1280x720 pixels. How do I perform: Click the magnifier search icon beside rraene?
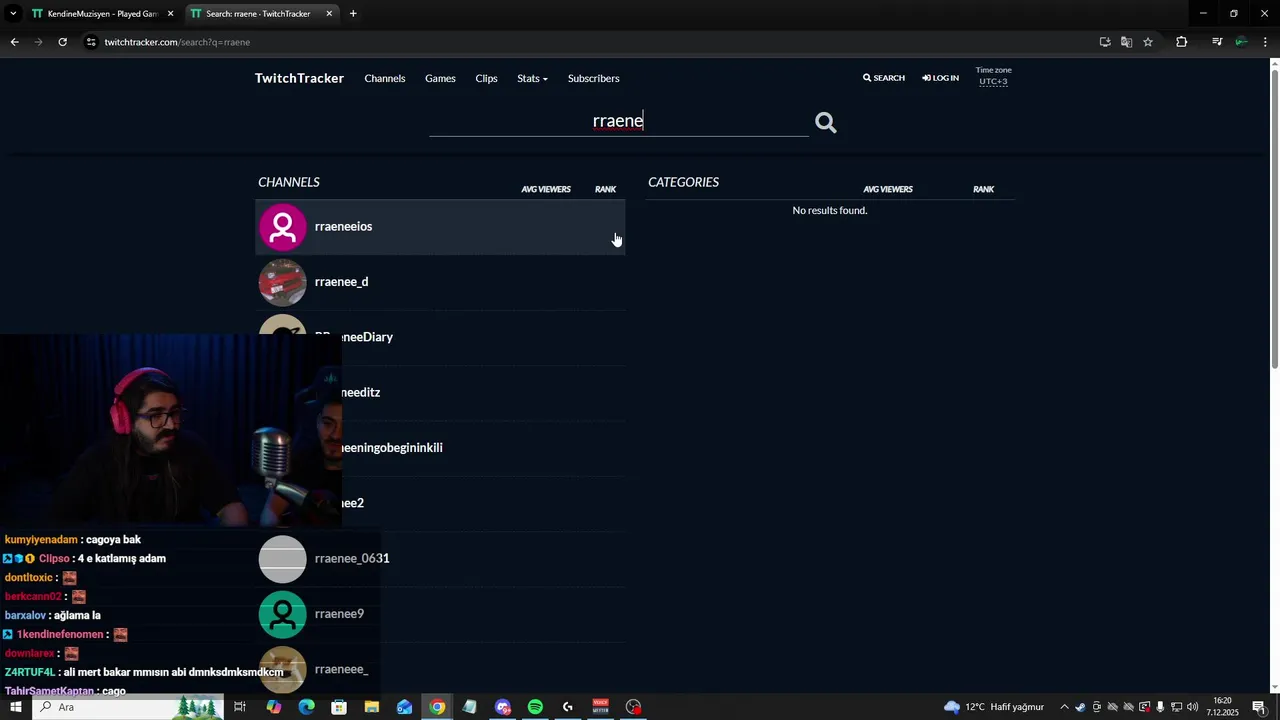click(825, 122)
